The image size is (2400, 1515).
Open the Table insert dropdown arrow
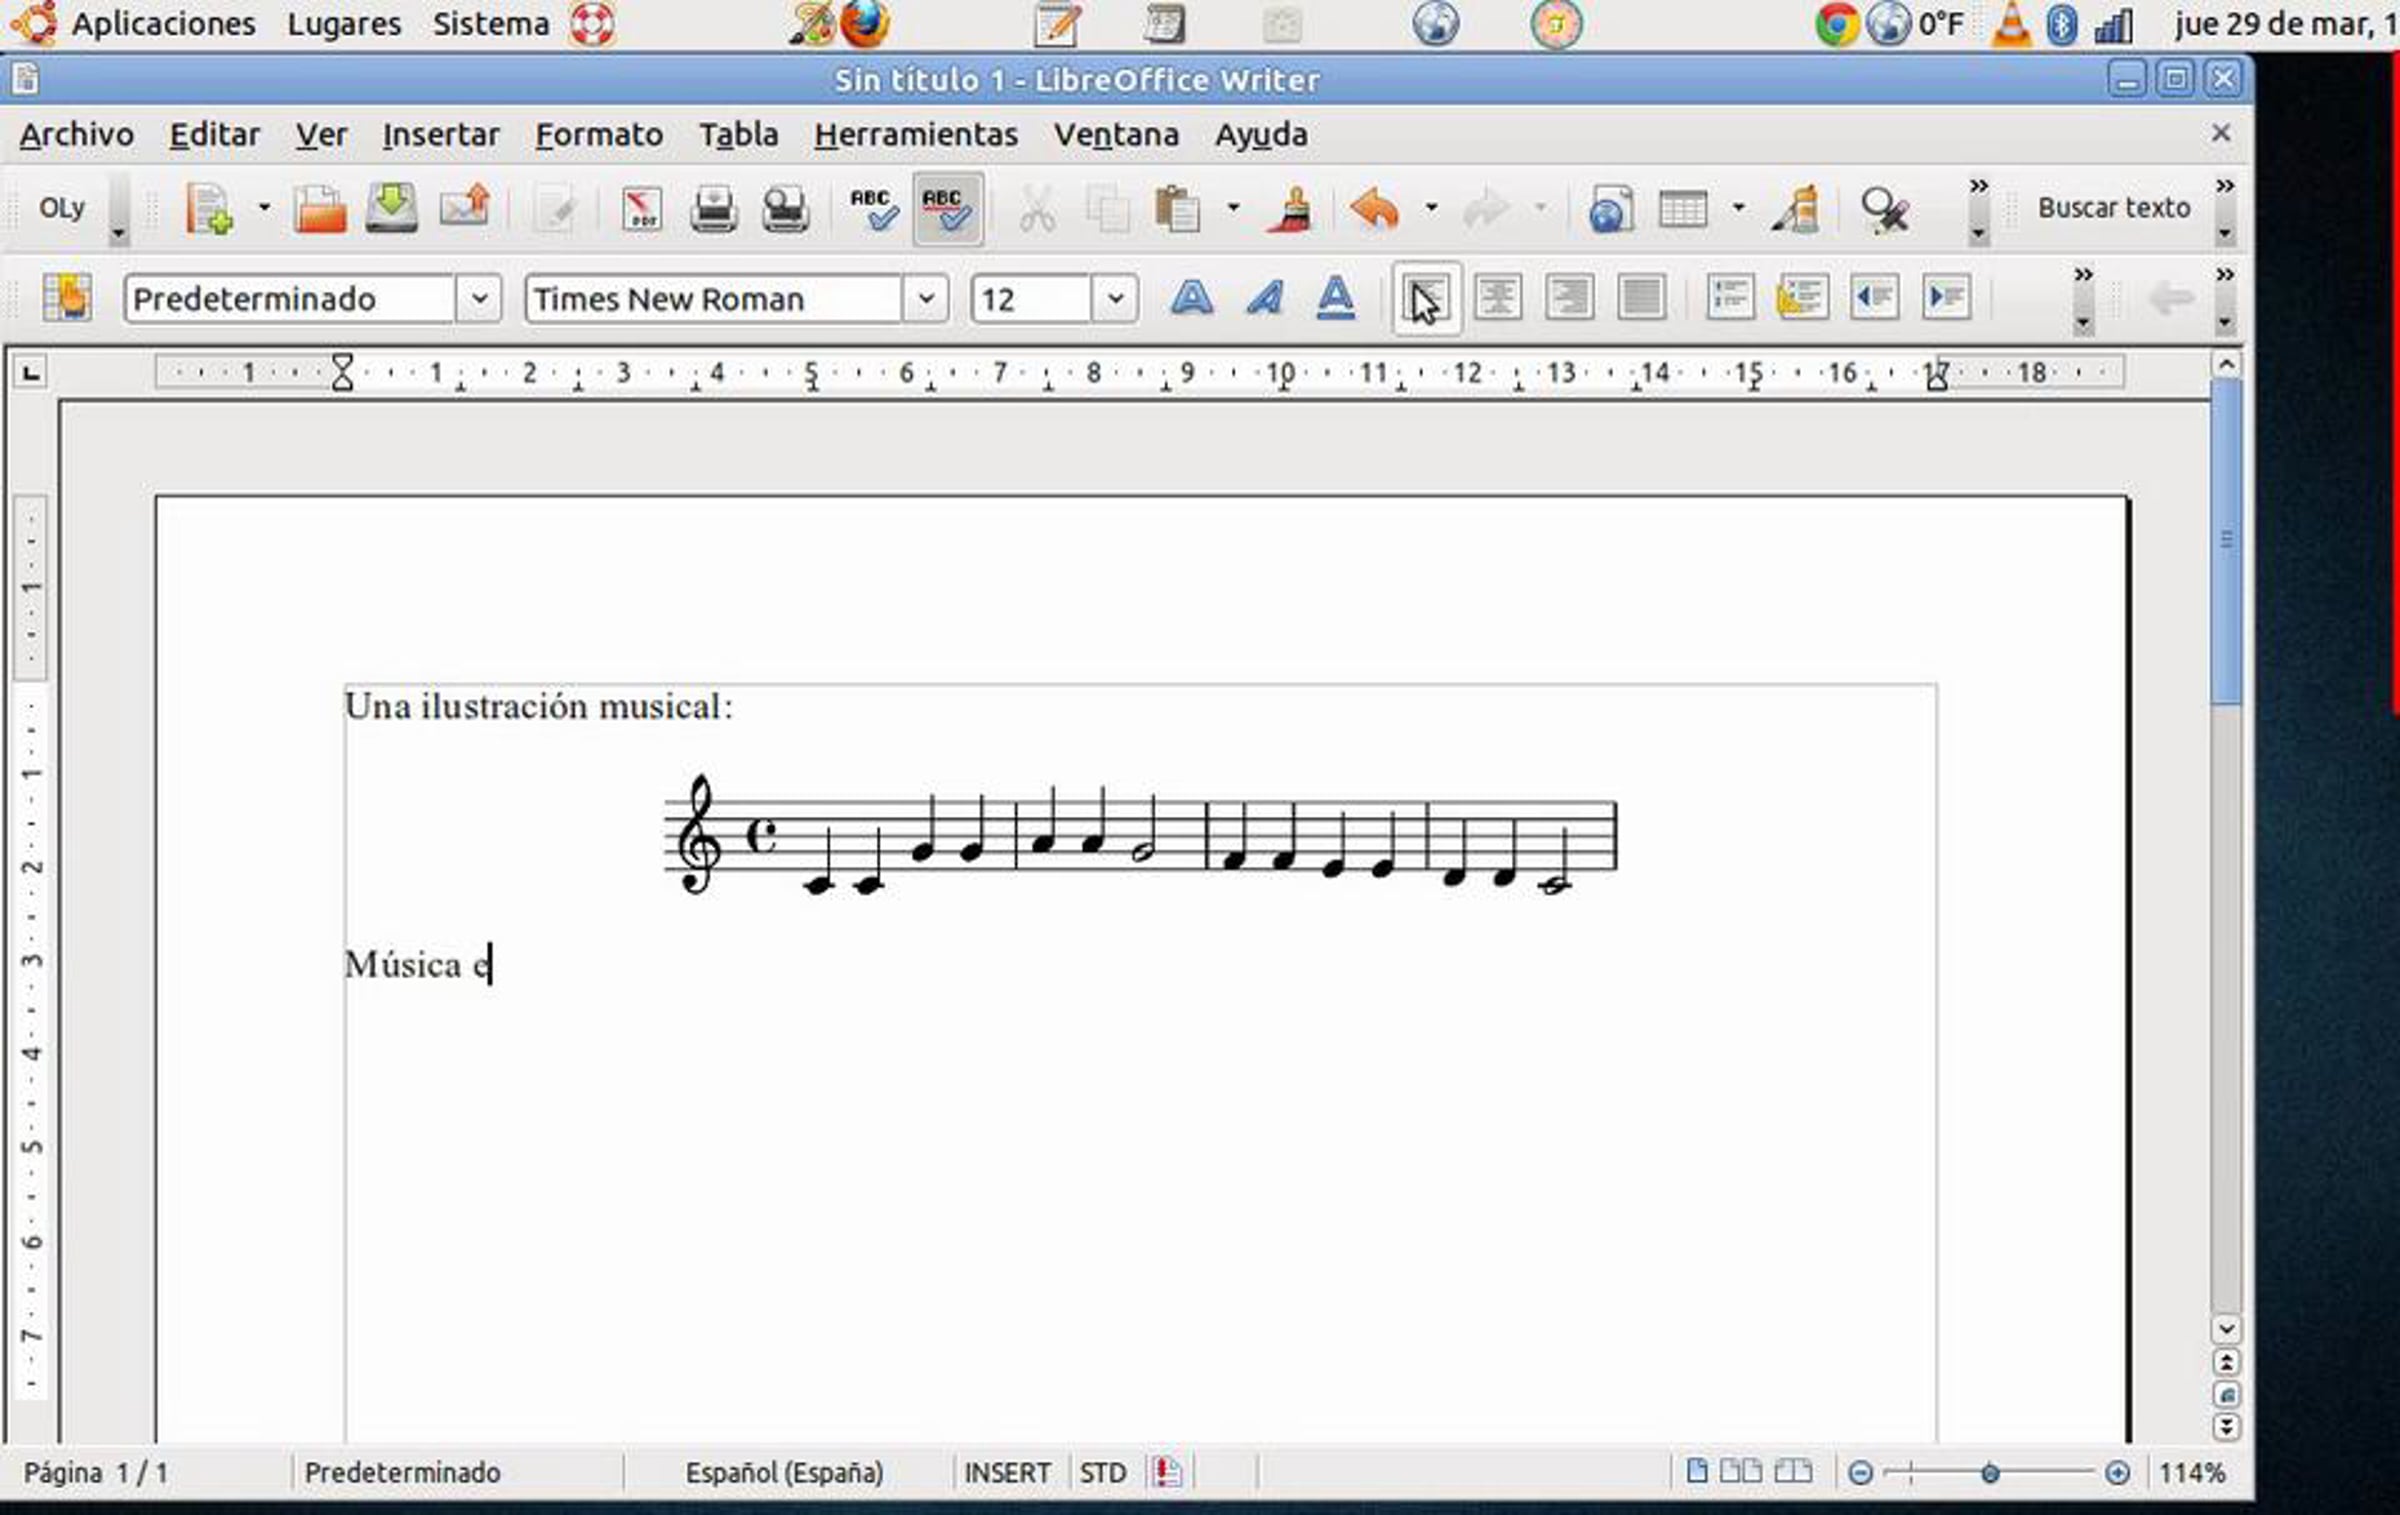[1739, 208]
